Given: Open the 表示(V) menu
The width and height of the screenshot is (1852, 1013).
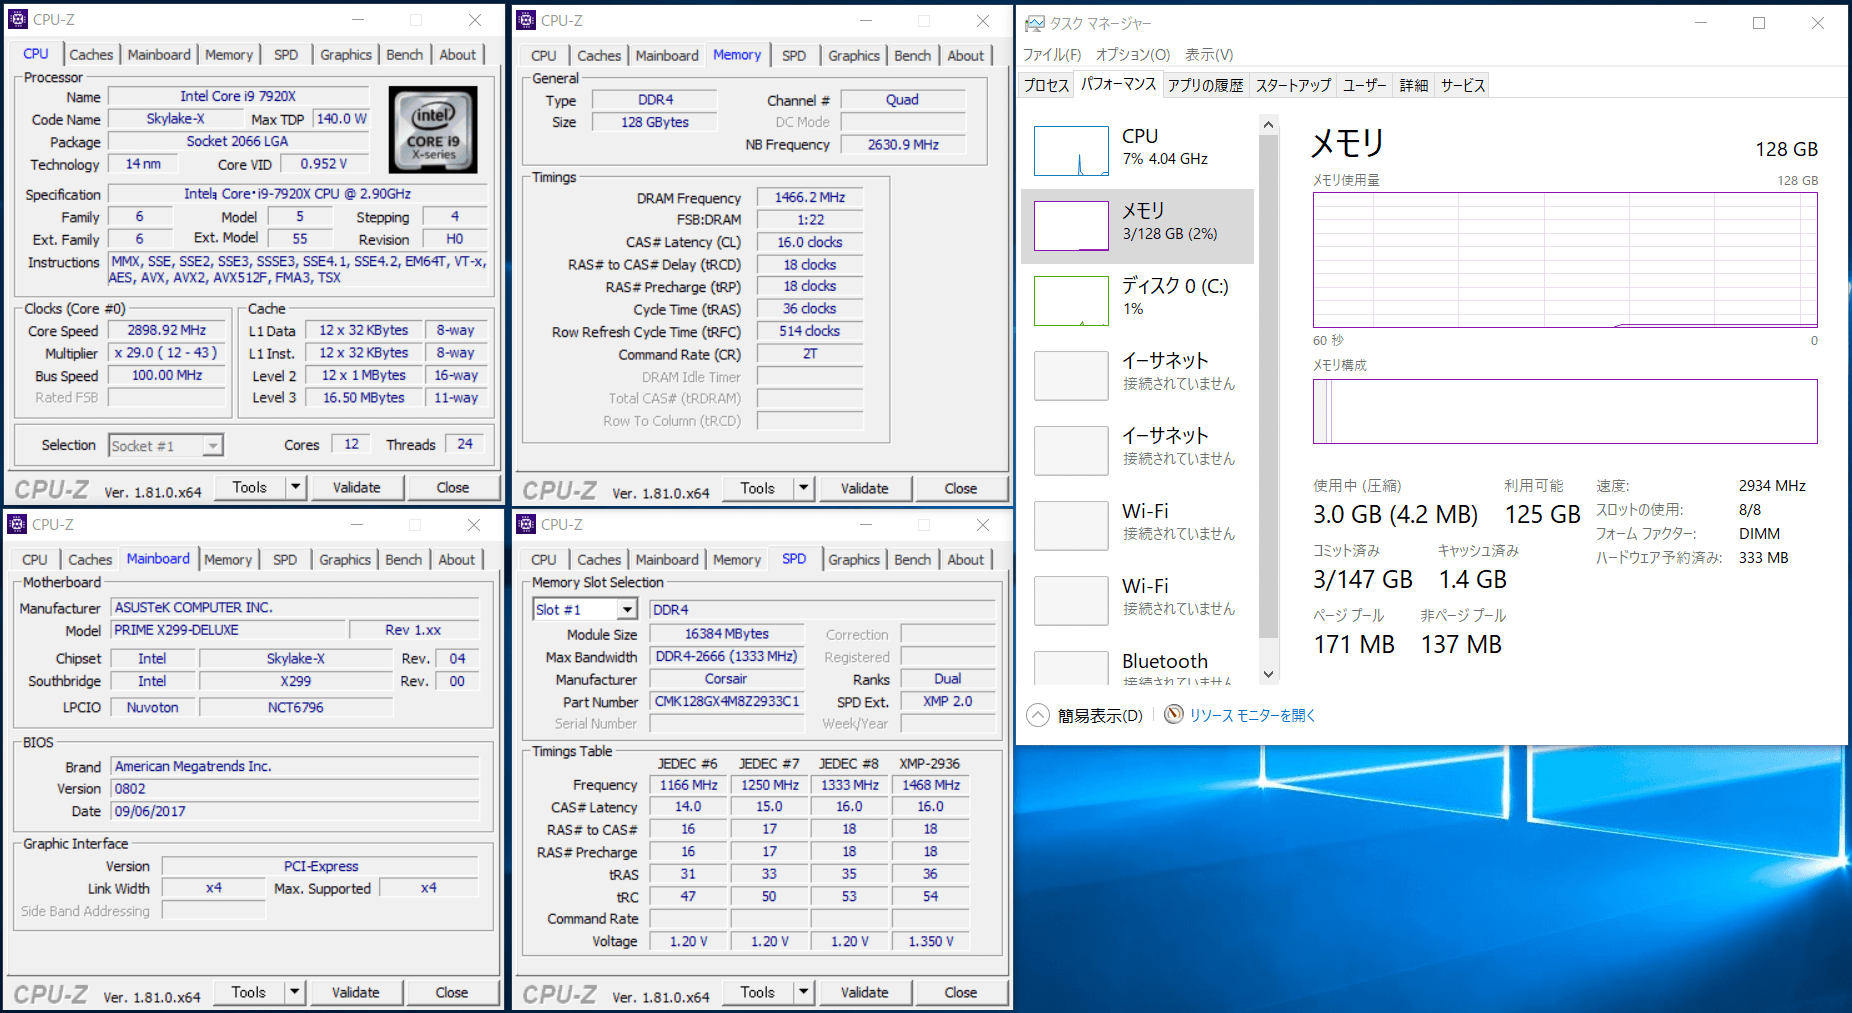Looking at the screenshot, I should pyautogui.click(x=1209, y=54).
